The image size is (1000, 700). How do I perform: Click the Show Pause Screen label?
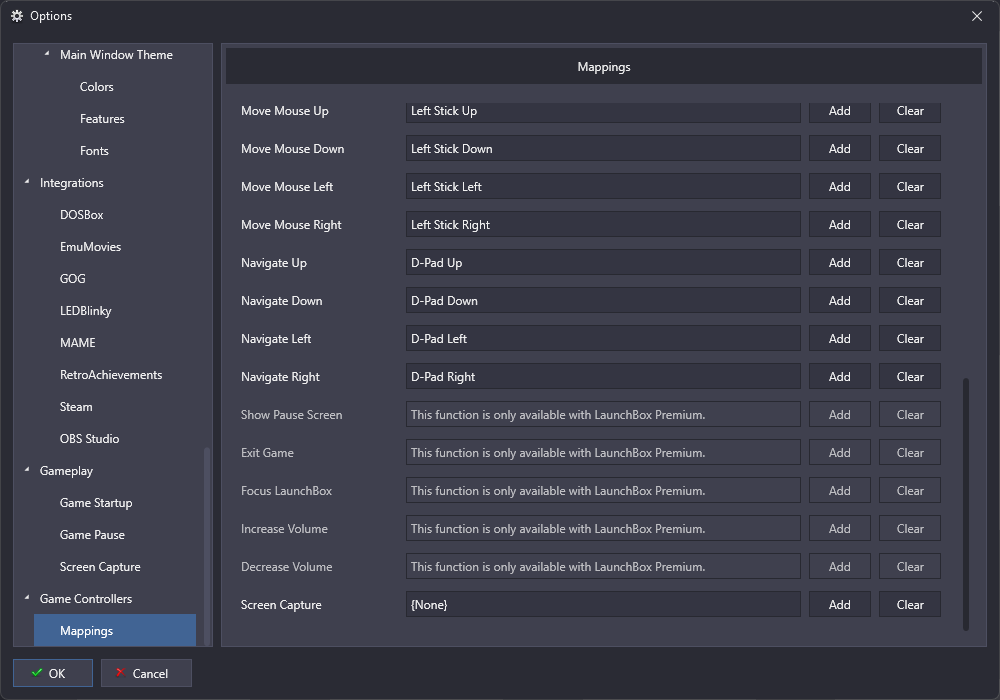291,414
